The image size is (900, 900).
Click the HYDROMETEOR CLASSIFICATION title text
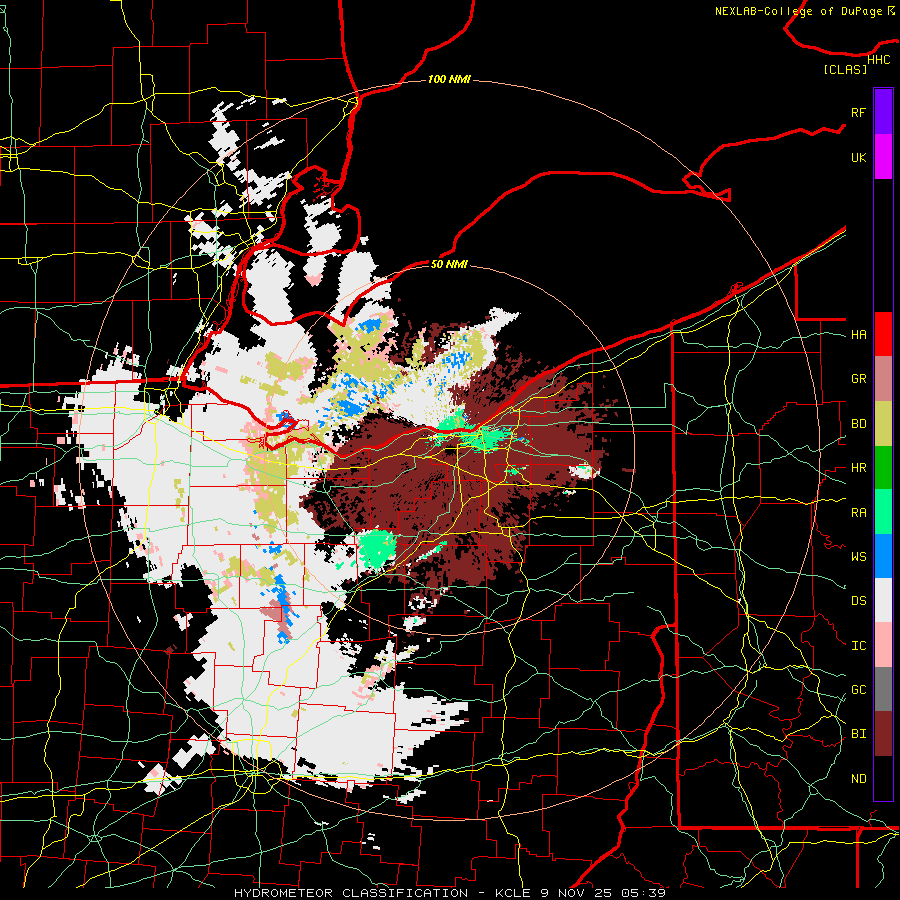pyautogui.click(x=351, y=893)
